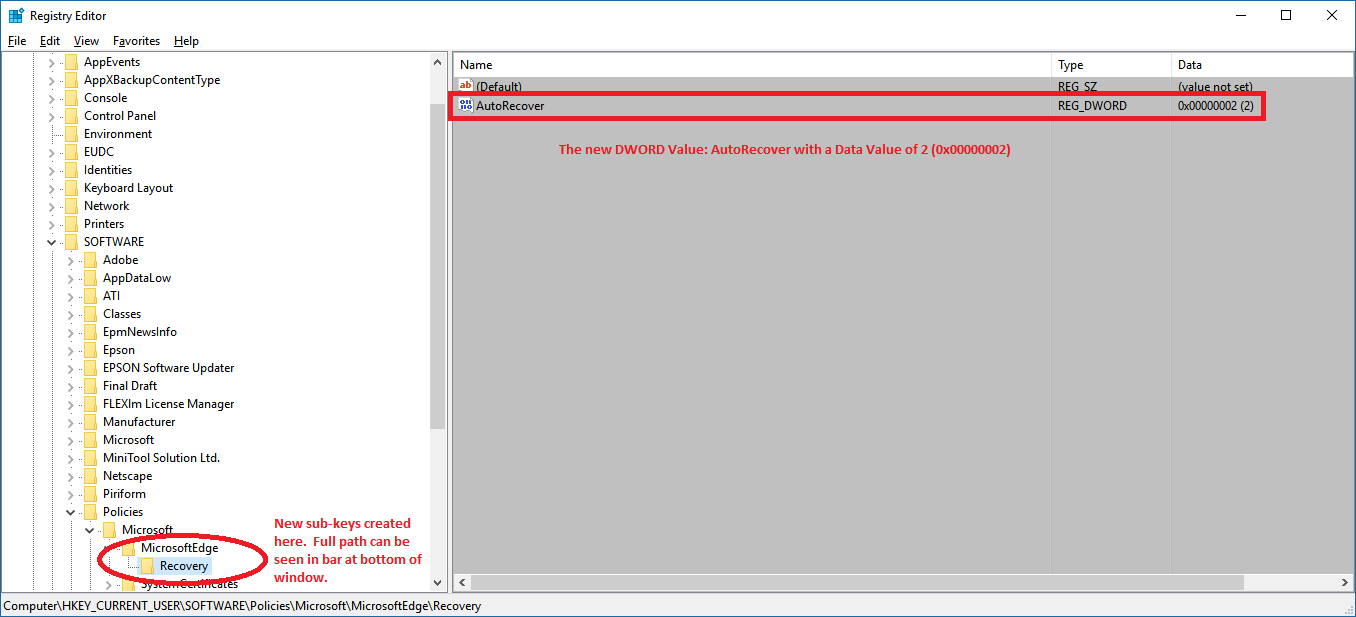Expand the Classes key
Image resolution: width=1356 pixels, height=617 pixels.
click(x=70, y=314)
